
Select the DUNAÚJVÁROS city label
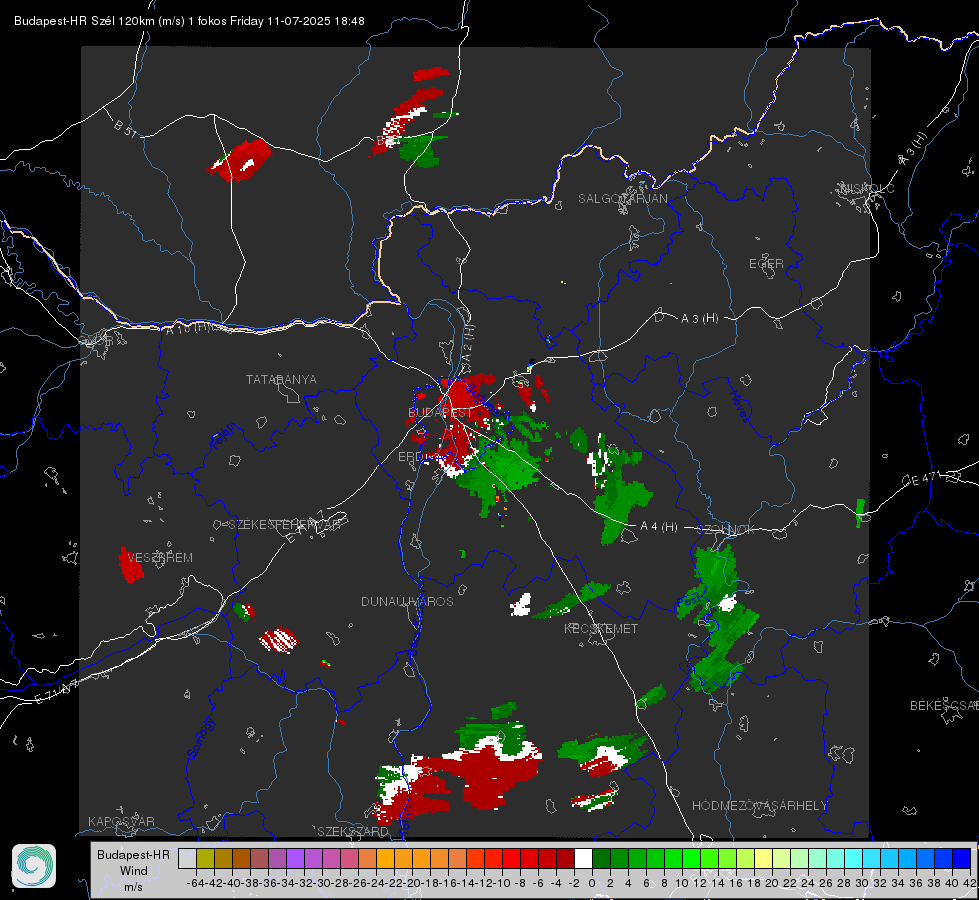[x=407, y=601]
